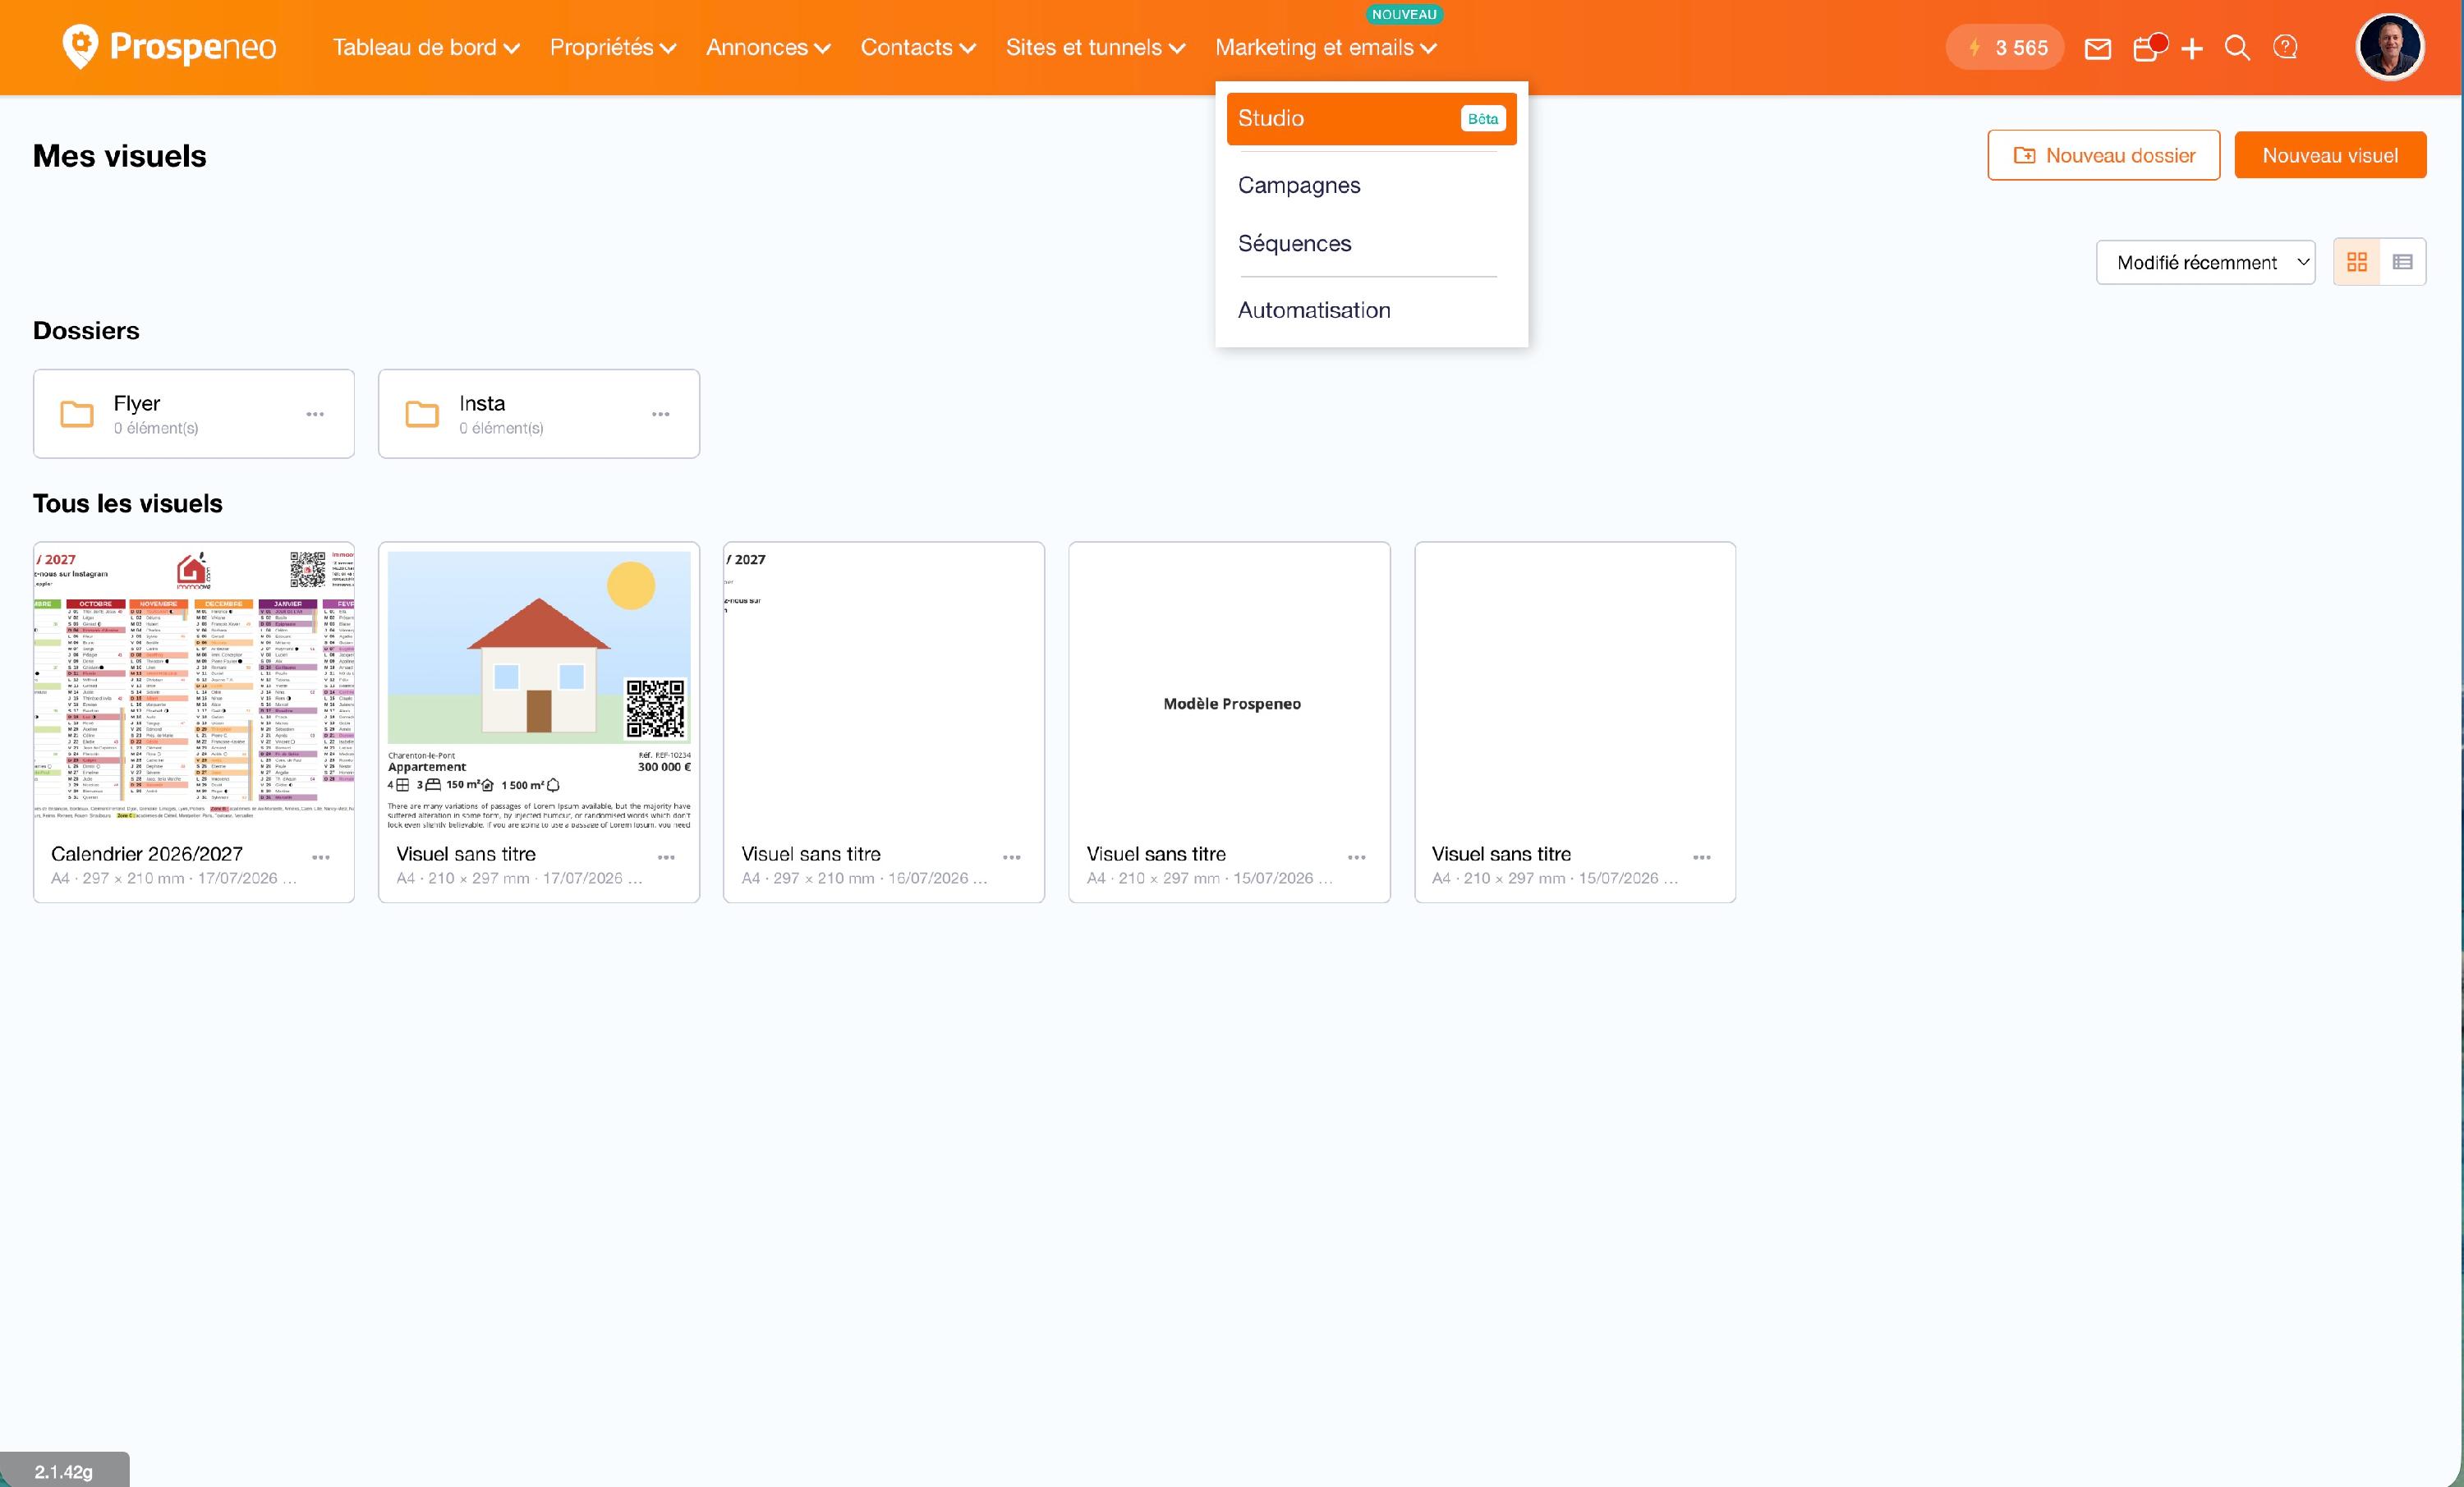Click the Nouveau dossier button
Screen dimensions: 2464x1487
[x=2104, y=155]
